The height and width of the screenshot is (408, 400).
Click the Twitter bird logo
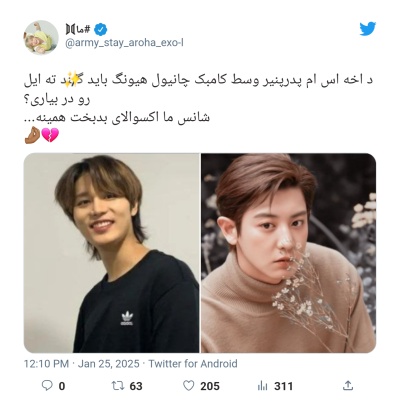click(368, 29)
